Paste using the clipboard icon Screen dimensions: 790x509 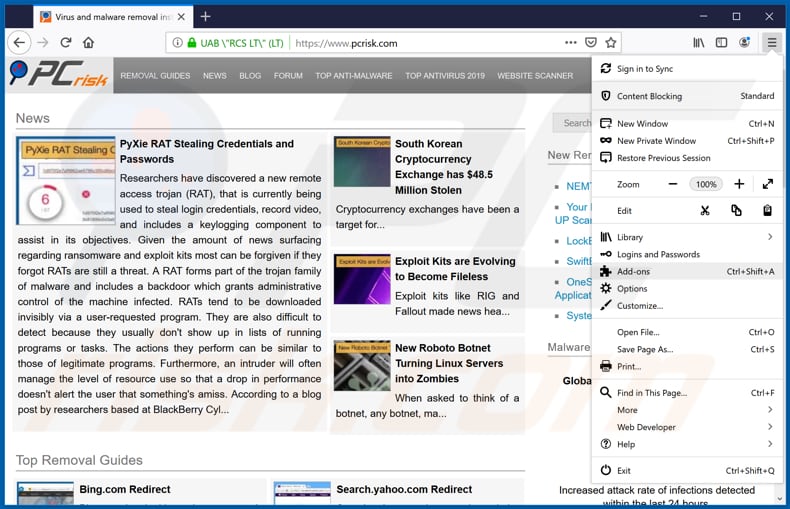[x=767, y=211]
